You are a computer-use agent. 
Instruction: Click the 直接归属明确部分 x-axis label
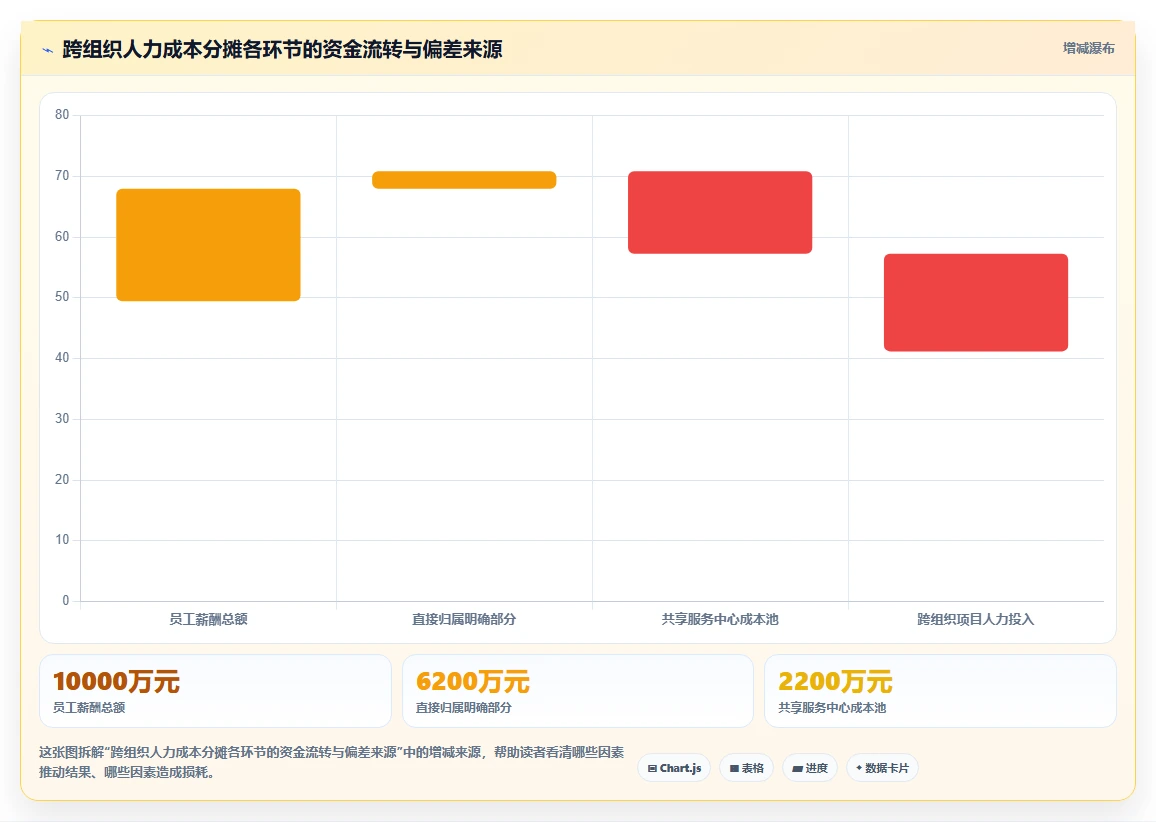[x=464, y=619]
